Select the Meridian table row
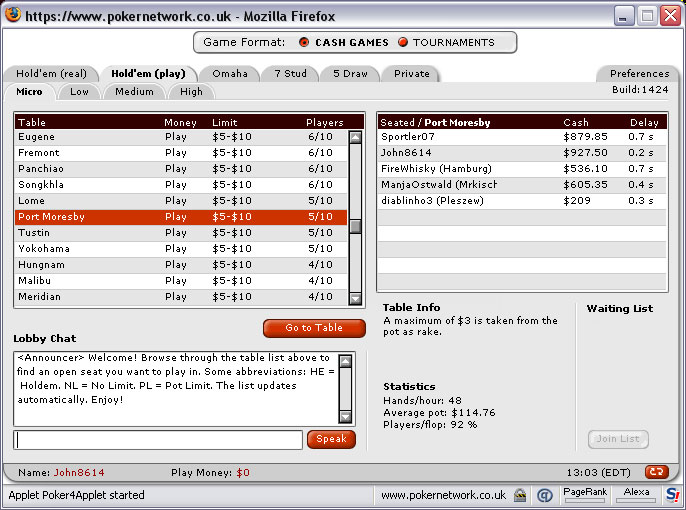 [182, 297]
